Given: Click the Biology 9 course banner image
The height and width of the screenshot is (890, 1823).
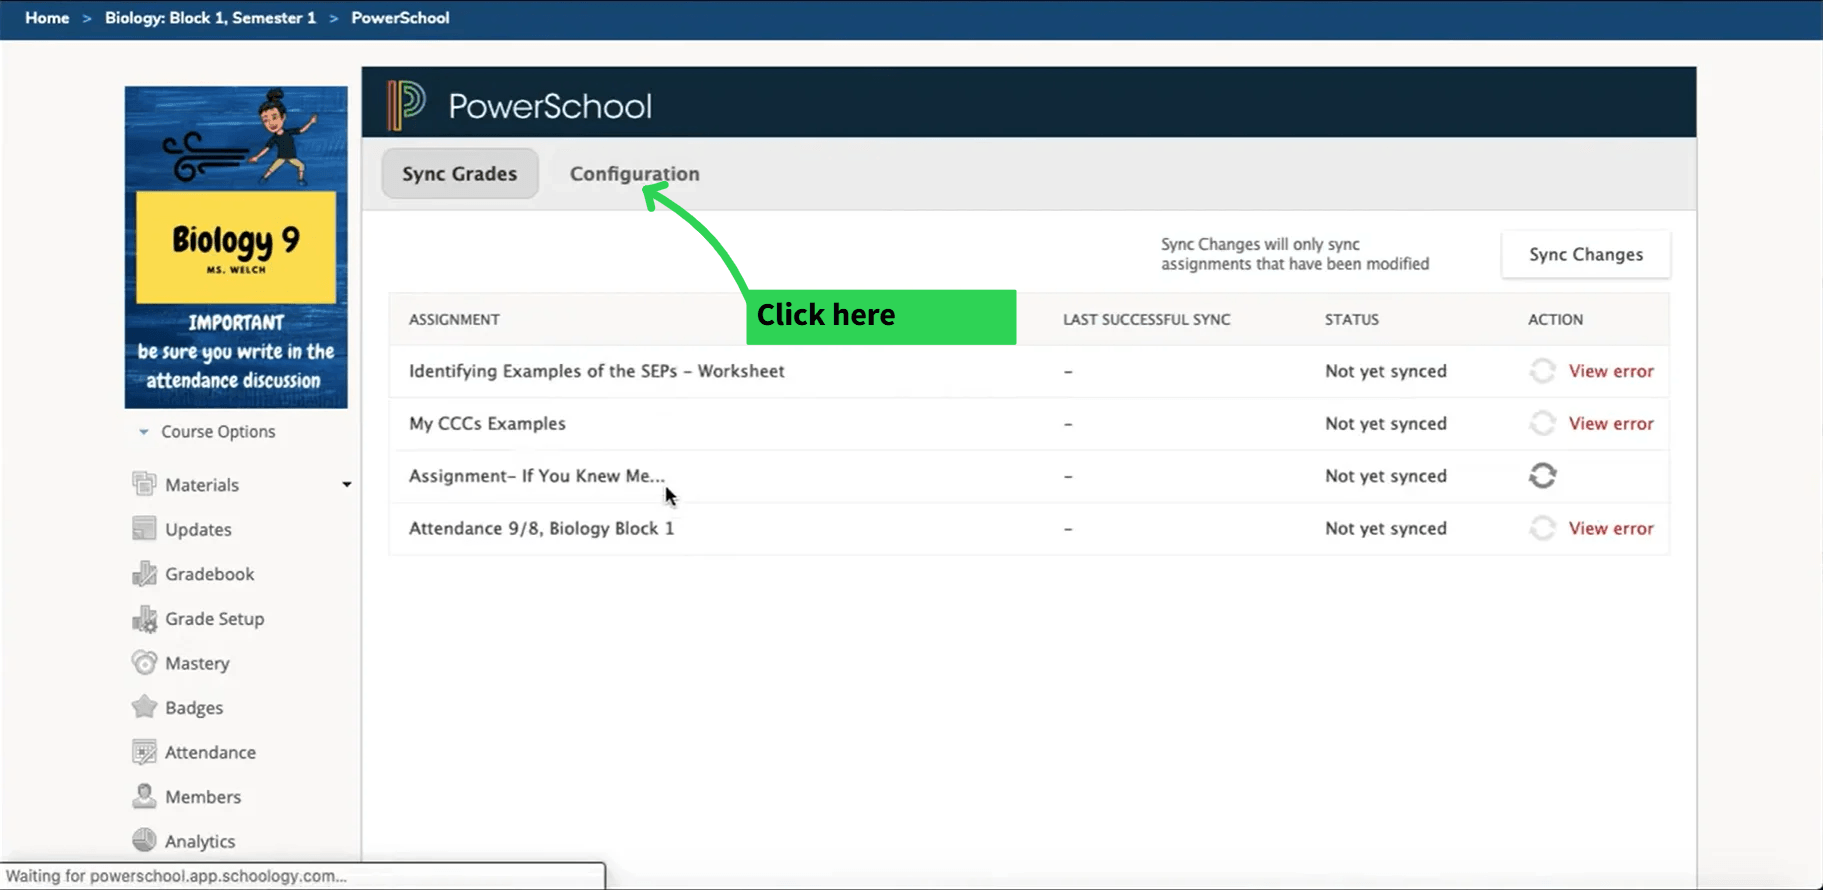Looking at the screenshot, I should pyautogui.click(x=236, y=247).
